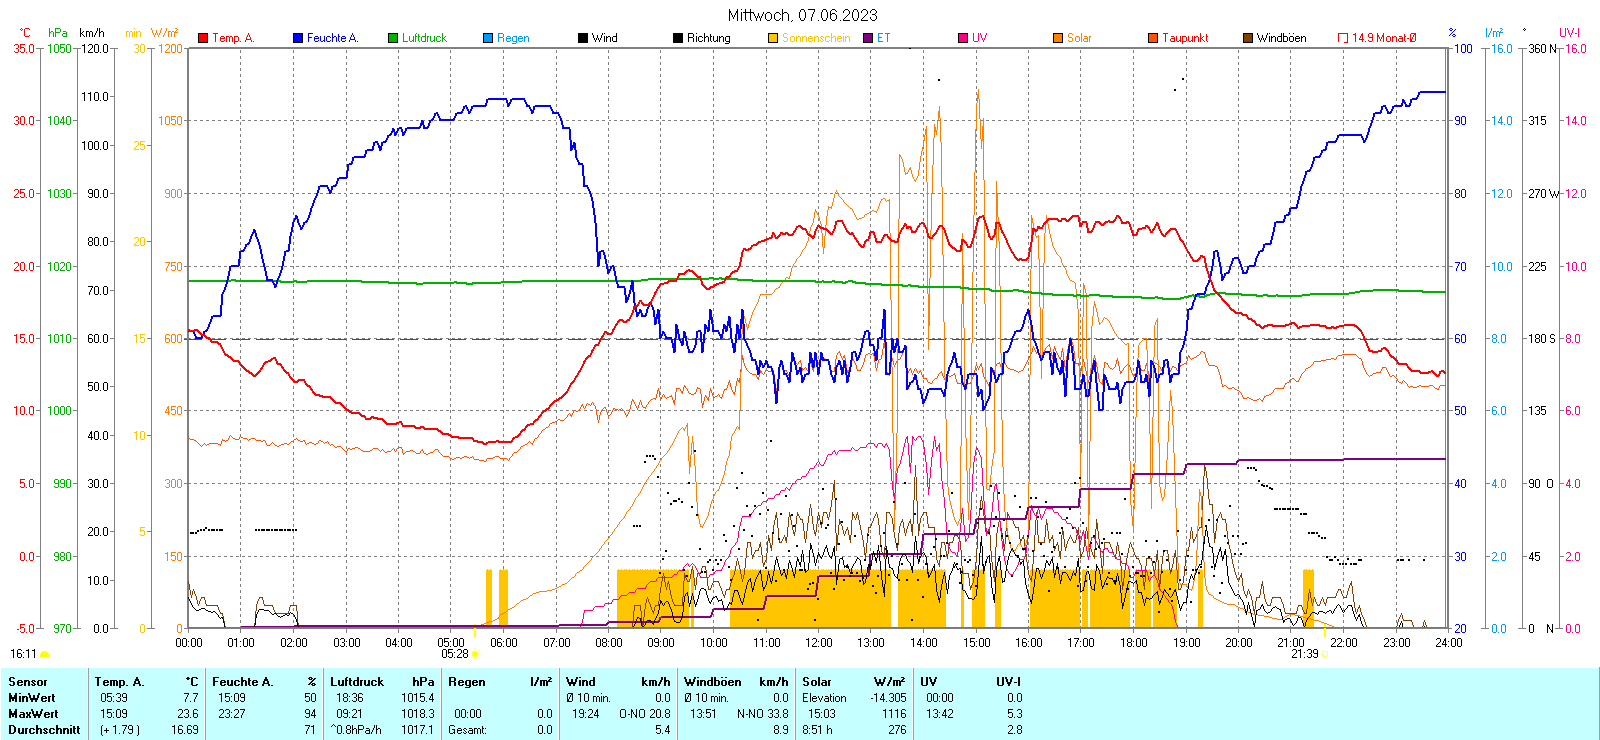The height and width of the screenshot is (740, 1600).
Task: Select the chart title Mittwoch, 07.06.2023
Action: point(802,15)
